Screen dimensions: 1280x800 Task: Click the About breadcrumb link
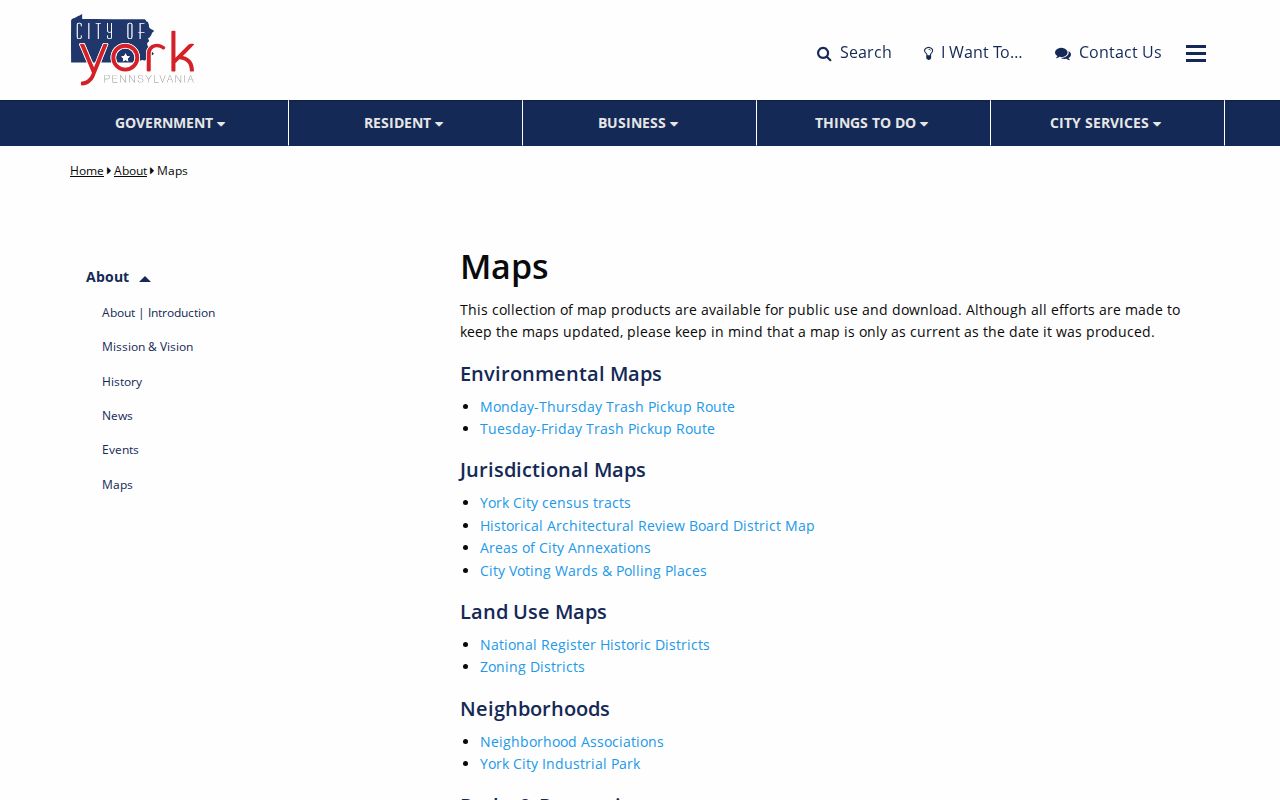130,171
